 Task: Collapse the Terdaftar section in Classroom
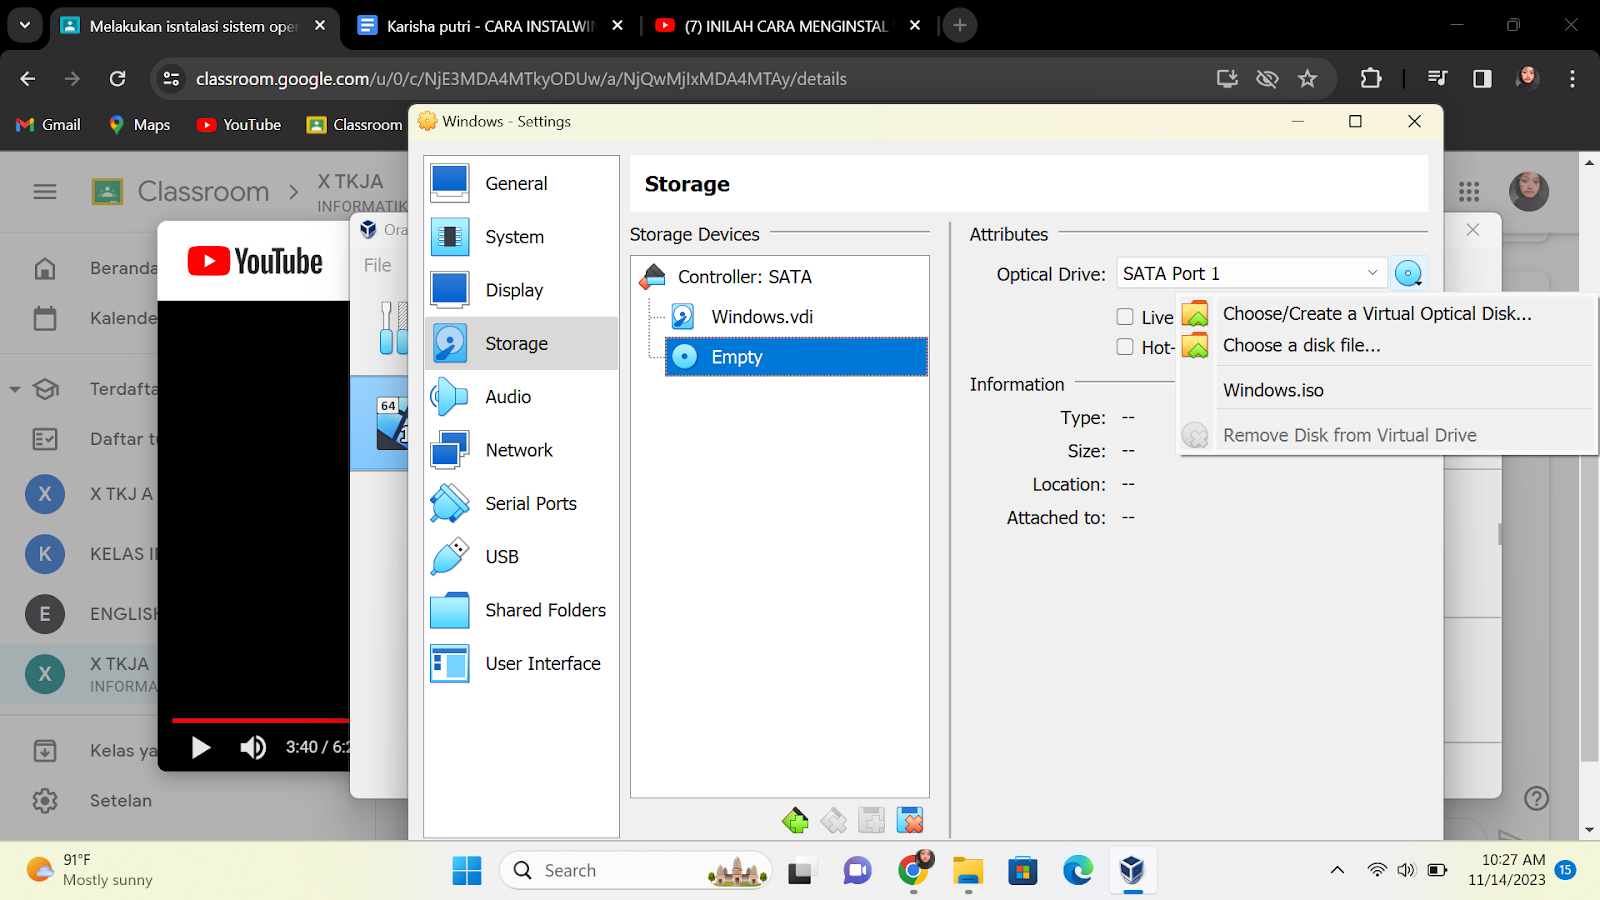coord(15,389)
